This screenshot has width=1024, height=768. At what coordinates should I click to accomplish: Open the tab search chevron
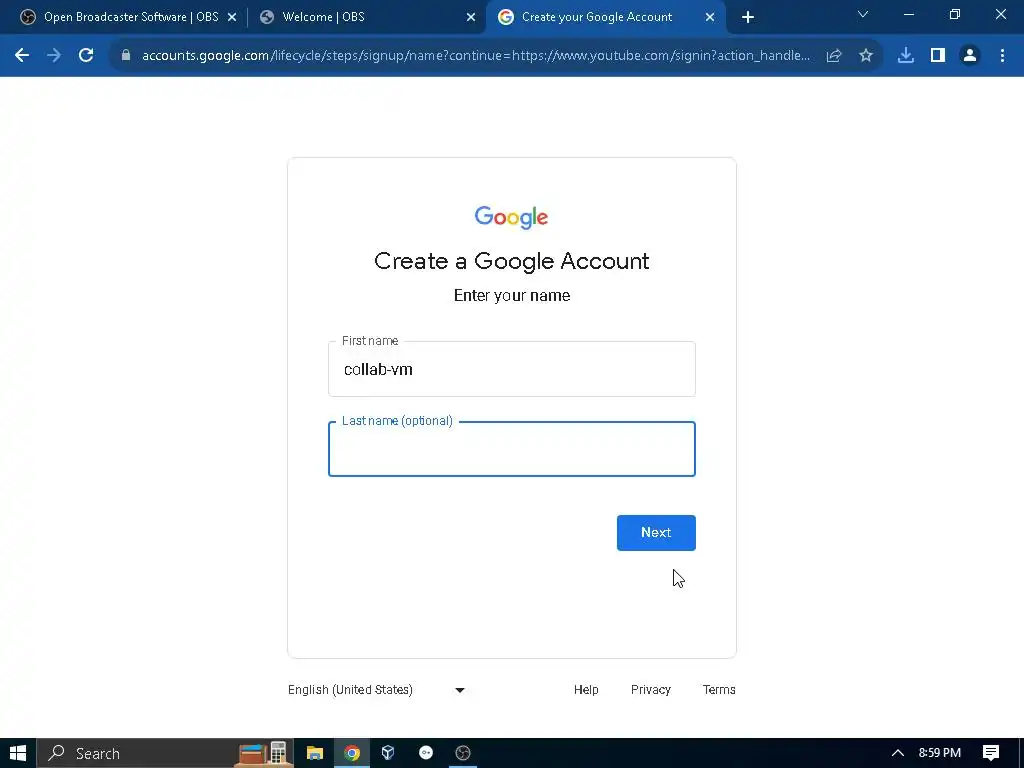coord(863,14)
